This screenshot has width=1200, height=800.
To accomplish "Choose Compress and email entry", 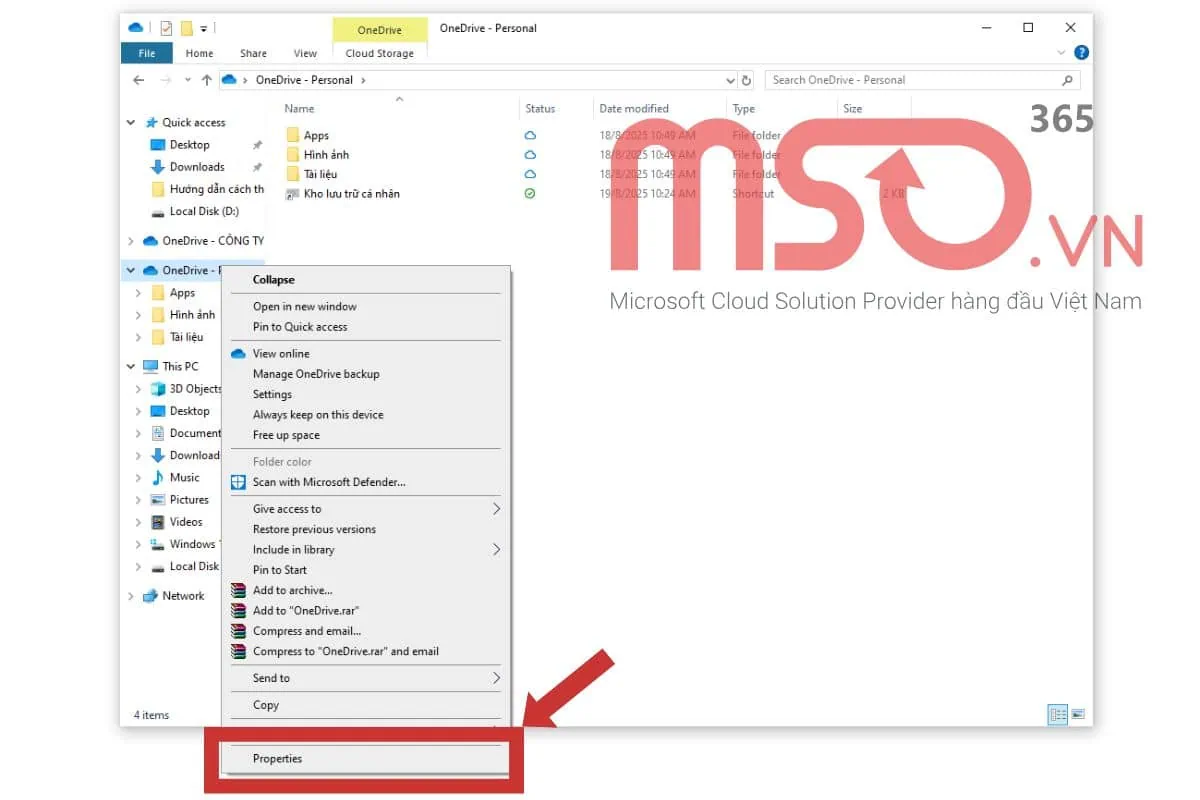I will 366,631.
